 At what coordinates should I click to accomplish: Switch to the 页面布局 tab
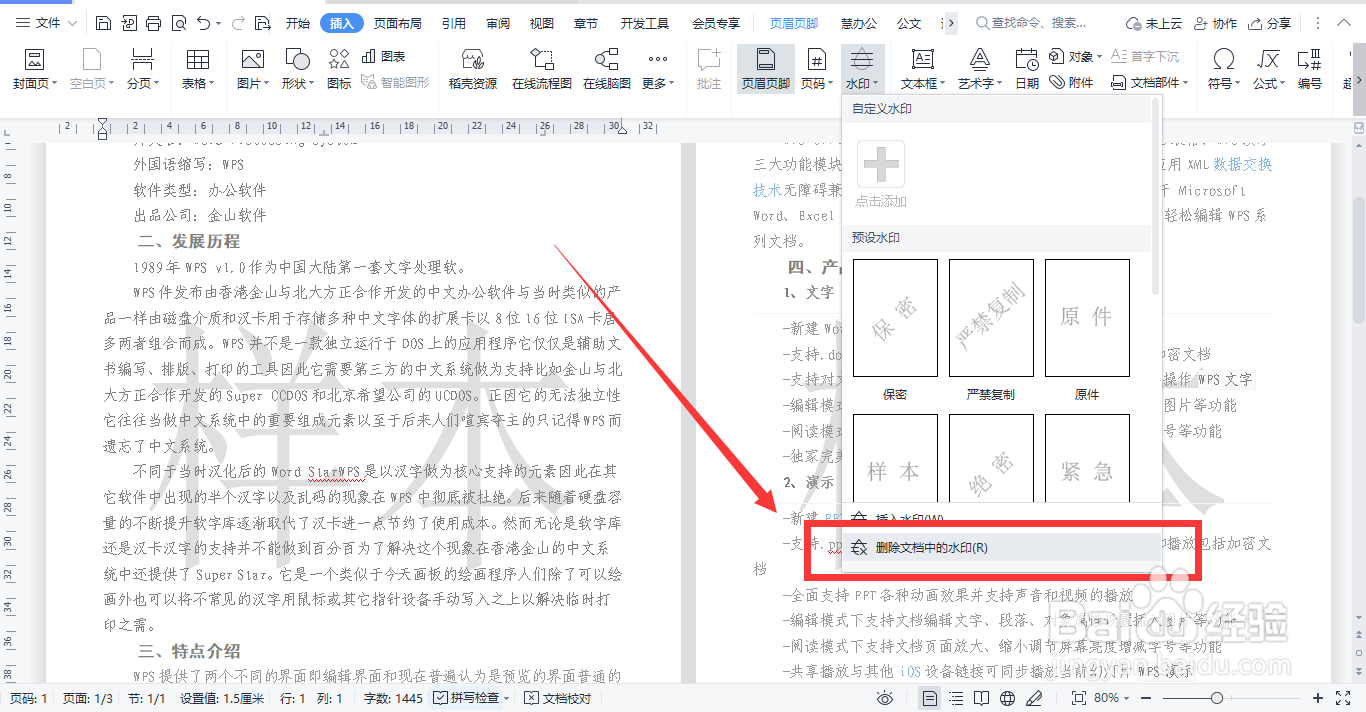coord(398,23)
